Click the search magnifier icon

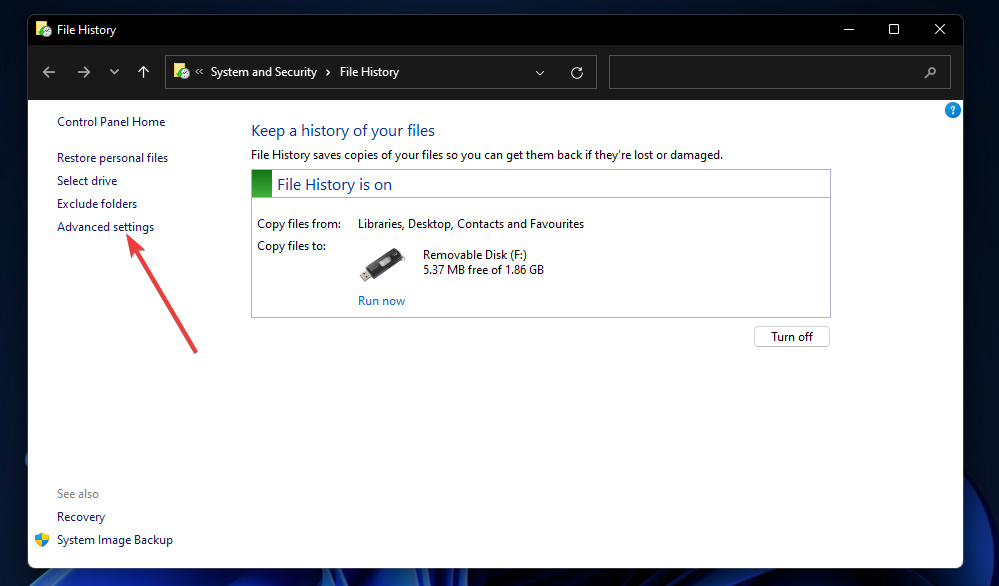click(930, 73)
